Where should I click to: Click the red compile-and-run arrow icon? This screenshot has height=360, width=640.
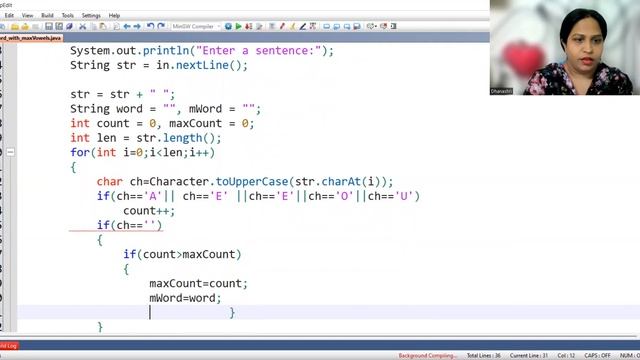(x=249, y=27)
